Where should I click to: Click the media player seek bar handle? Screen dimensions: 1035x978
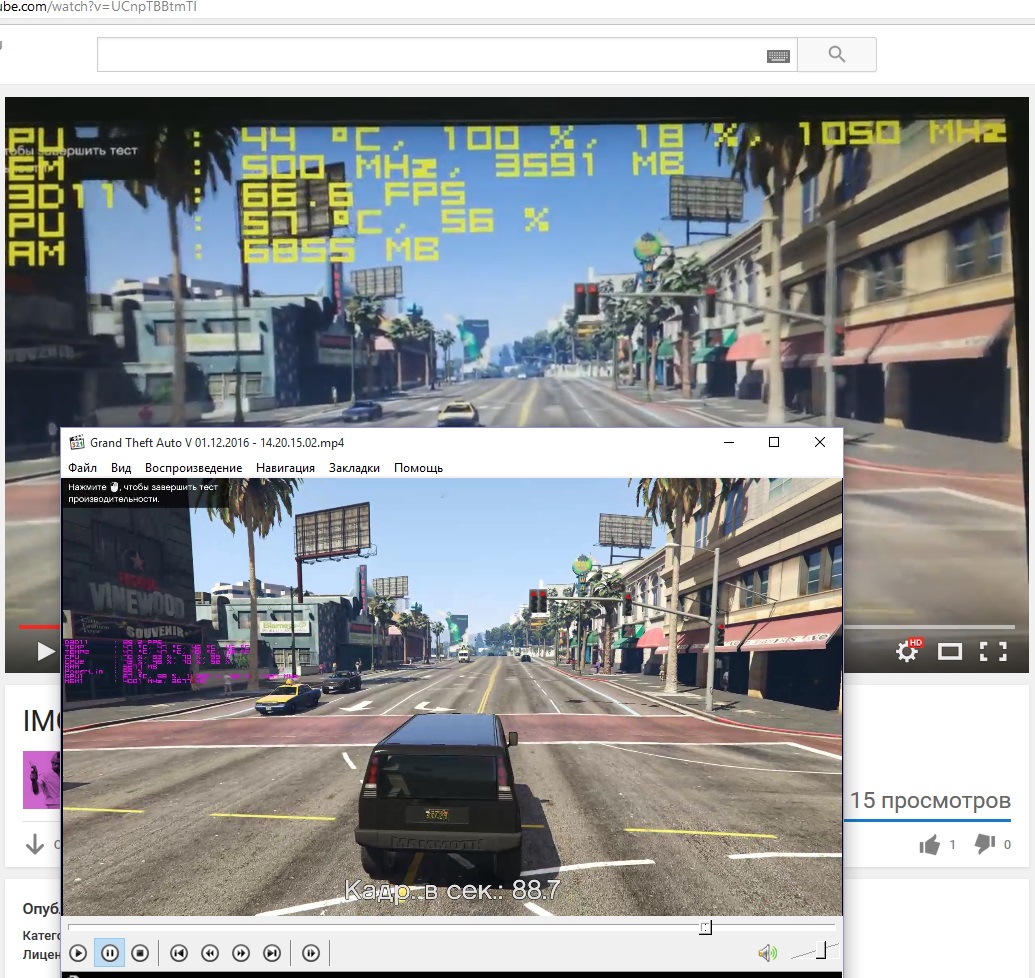tap(706, 928)
